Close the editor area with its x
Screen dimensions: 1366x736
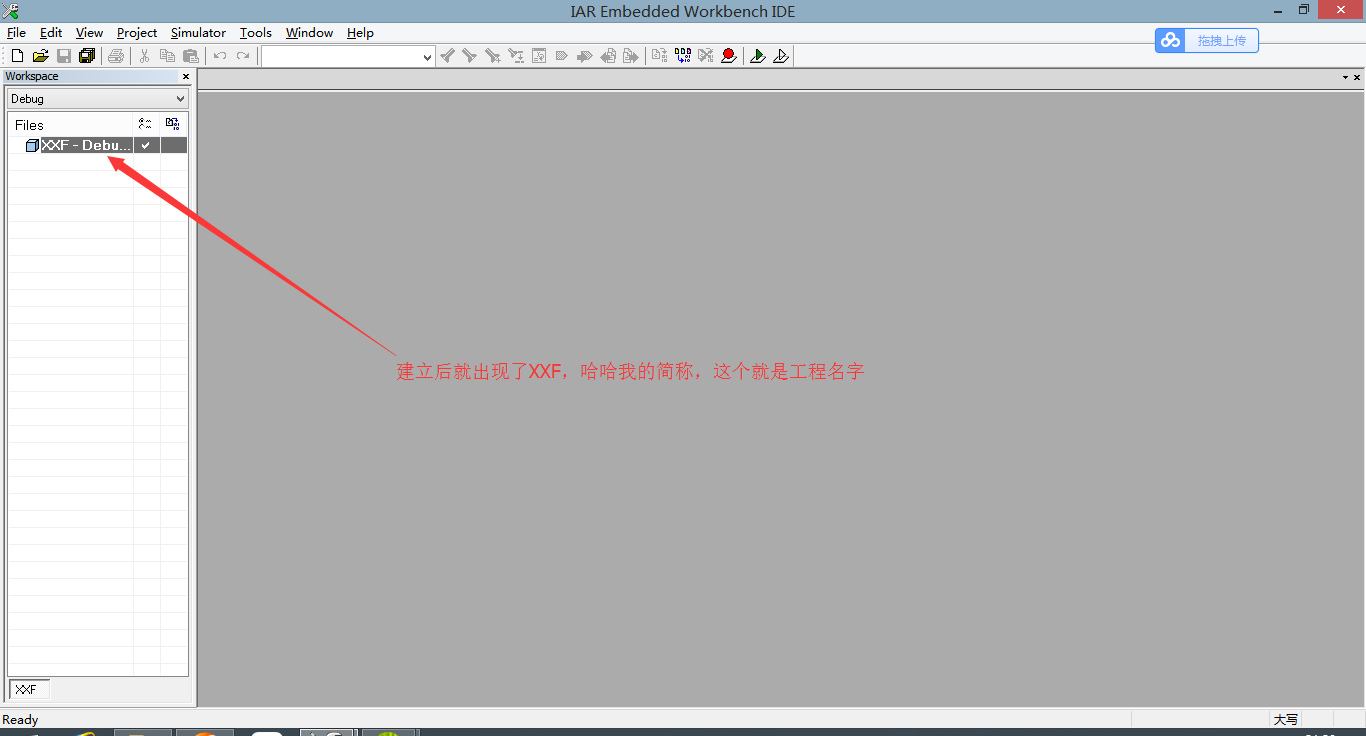1357,77
